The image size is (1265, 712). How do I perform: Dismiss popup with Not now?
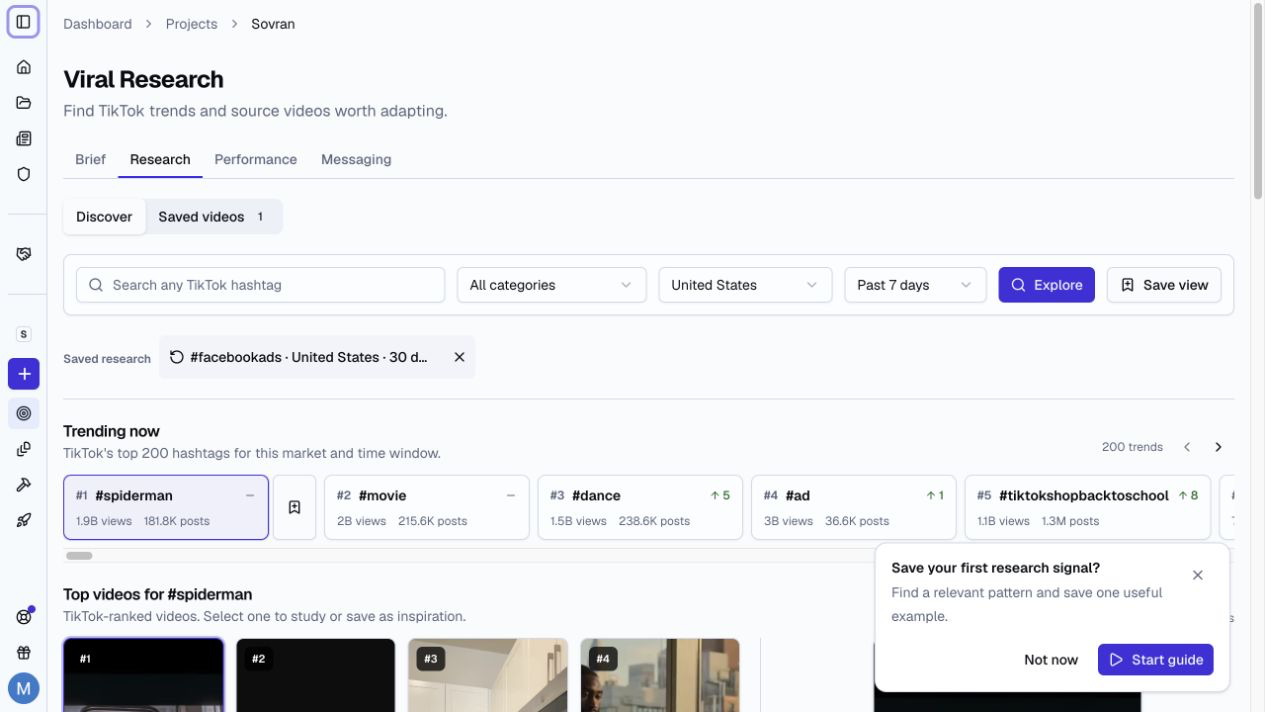pos(1051,660)
